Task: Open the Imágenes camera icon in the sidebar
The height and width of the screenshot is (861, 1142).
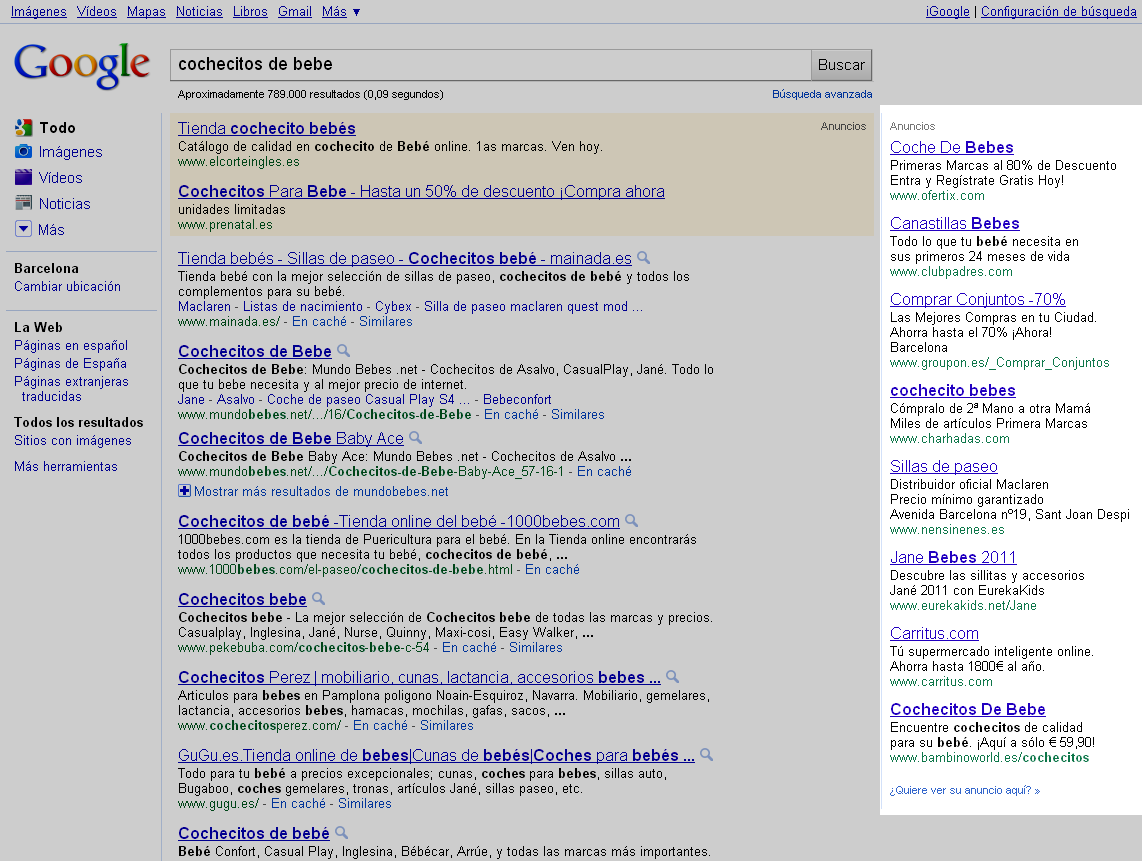Action: [23, 152]
